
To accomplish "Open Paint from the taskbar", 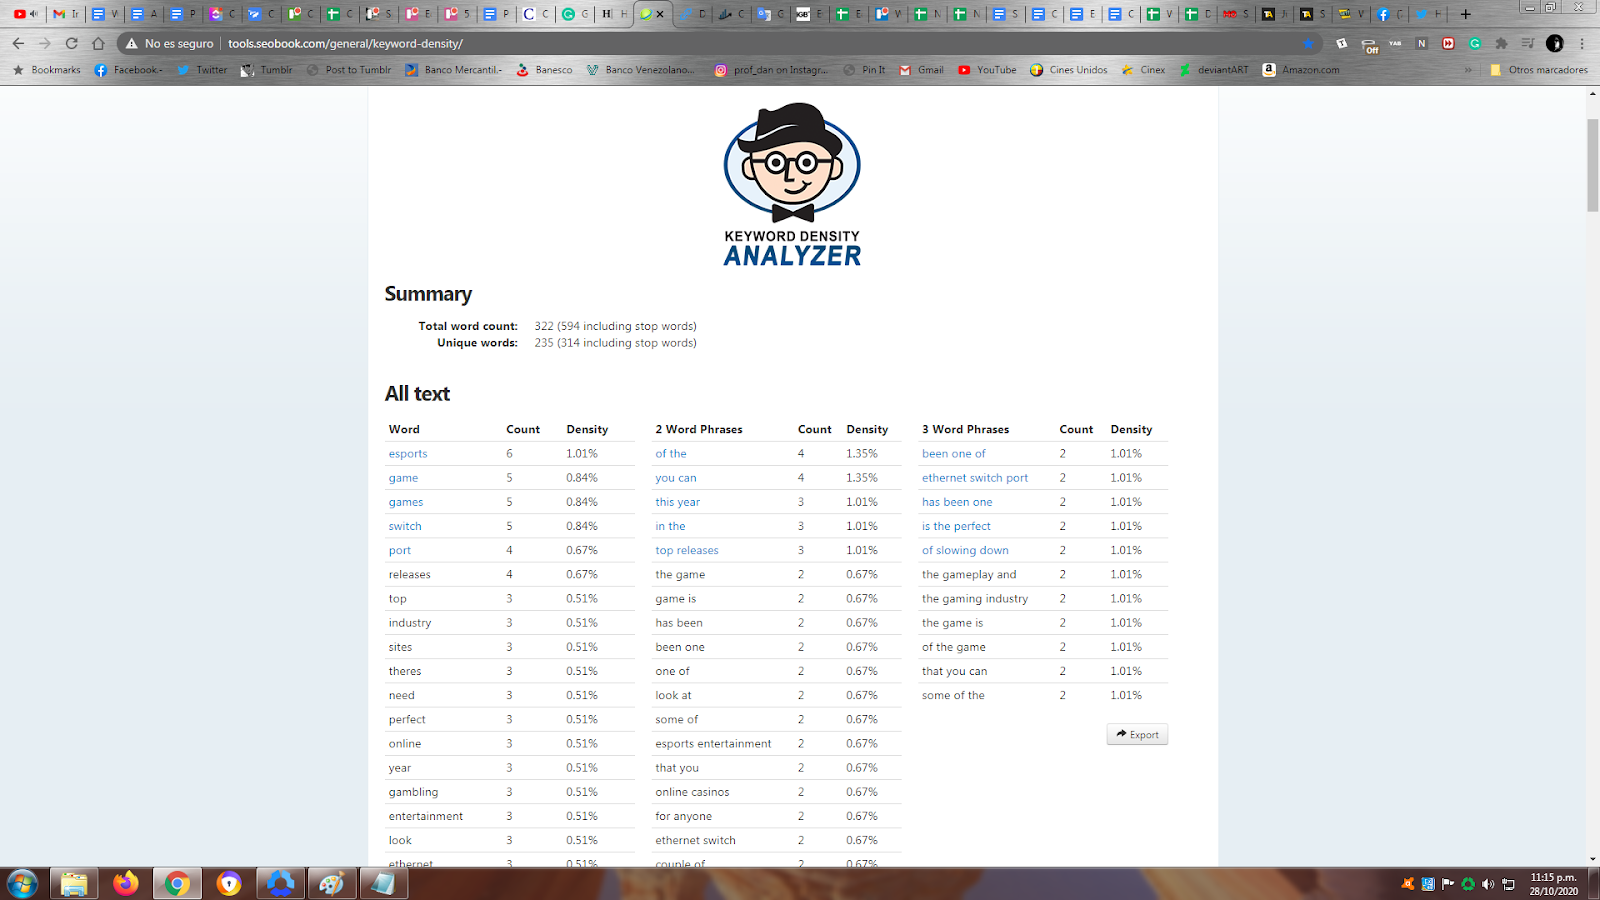I will click(332, 883).
